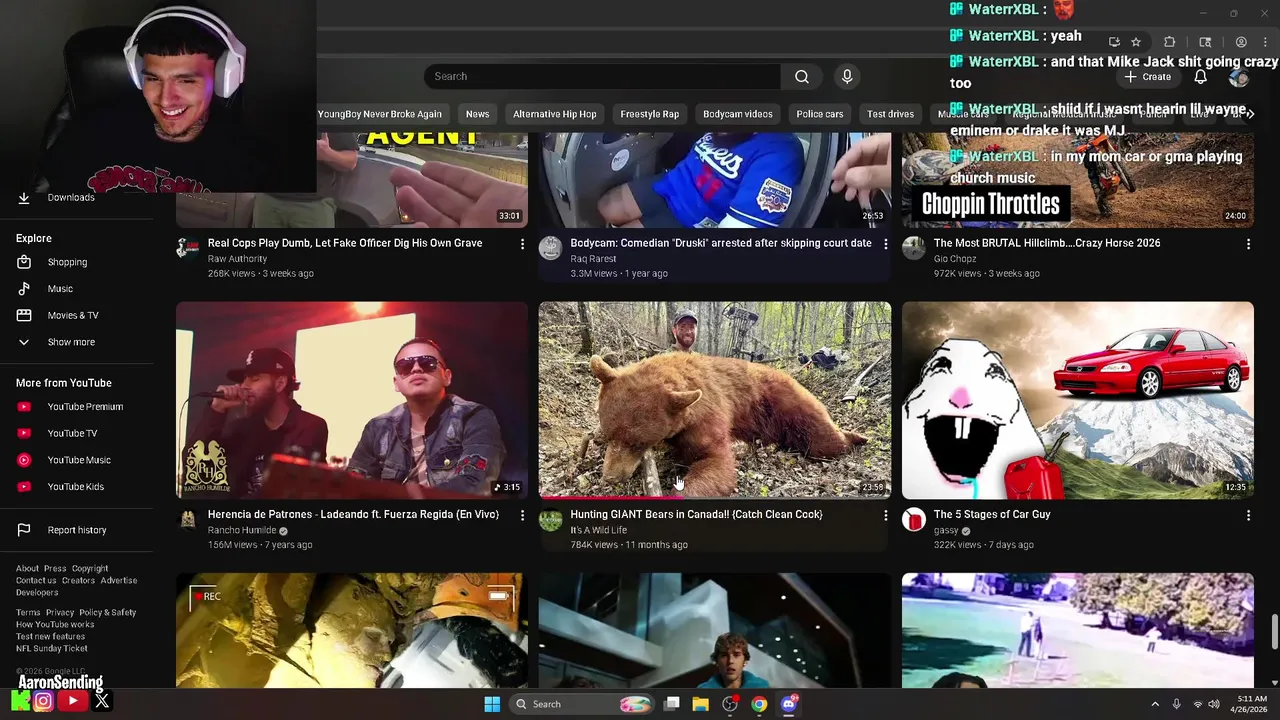1280x720 pixels.
Task: Click the Windows taskbar search box
Action: tap(583, 704)
